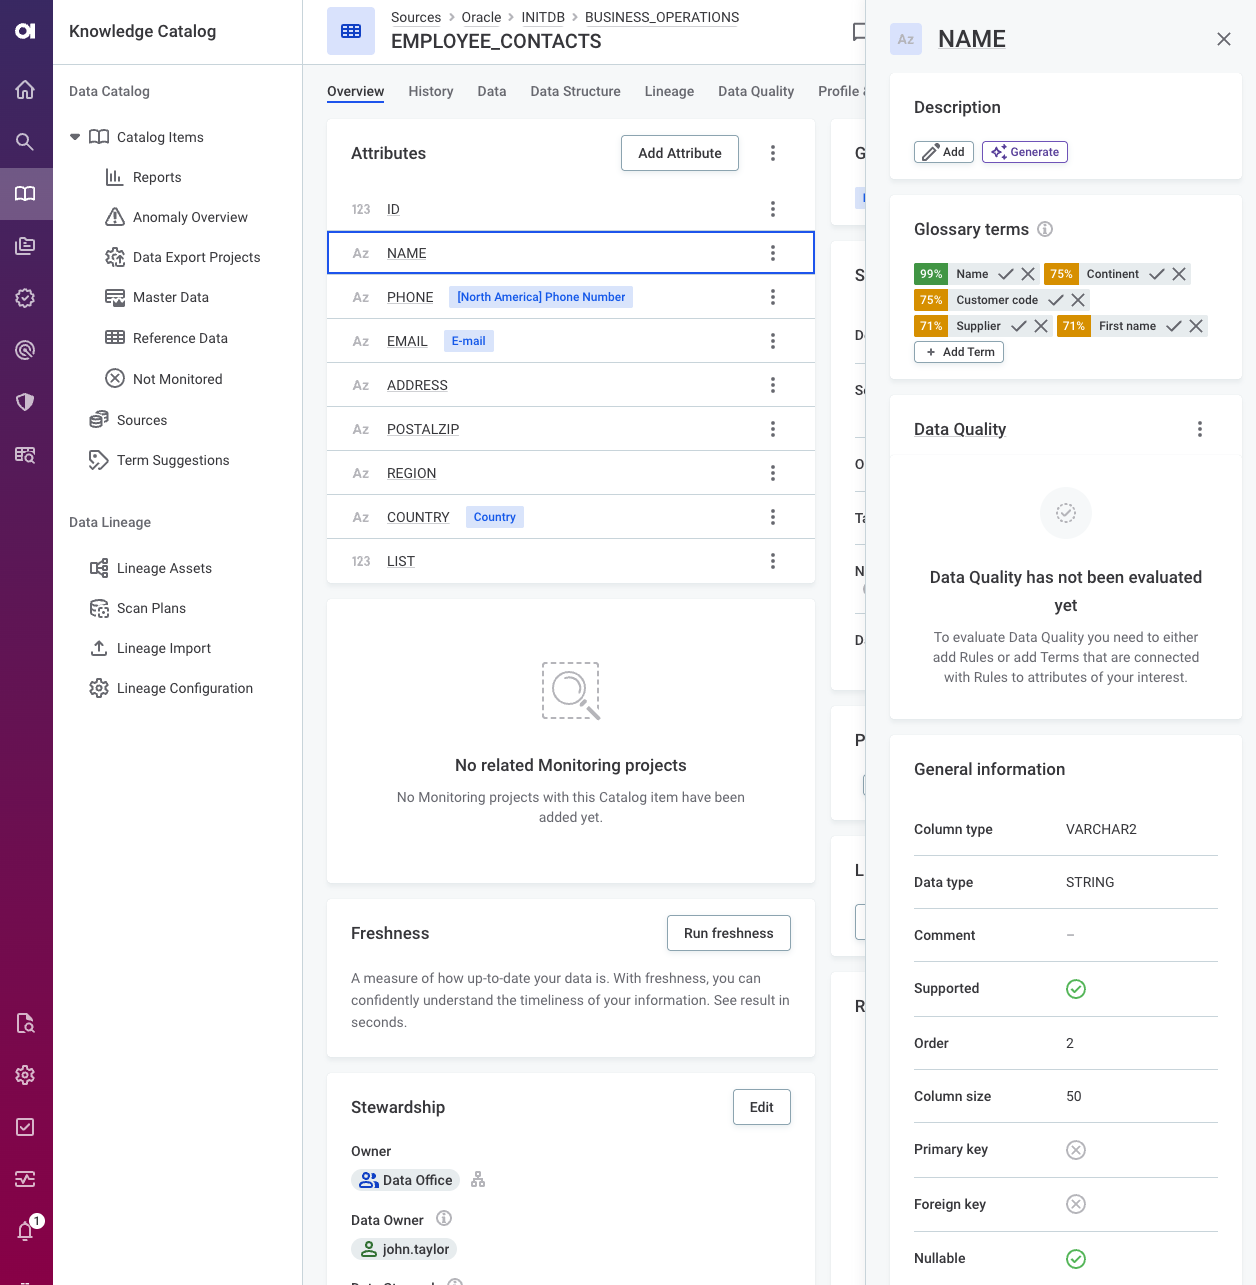The image size is (1256, 1285).
Task: Reject the Continent glossary term suggestion
Action: tap(1180, 273)
